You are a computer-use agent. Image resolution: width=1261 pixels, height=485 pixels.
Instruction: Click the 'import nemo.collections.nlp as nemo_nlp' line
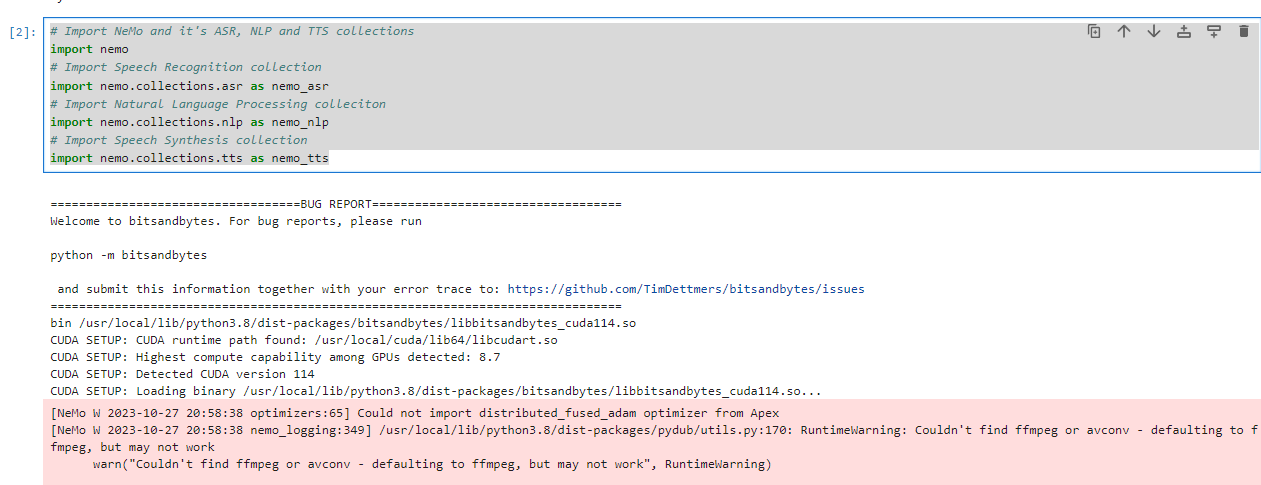(189, 122)
